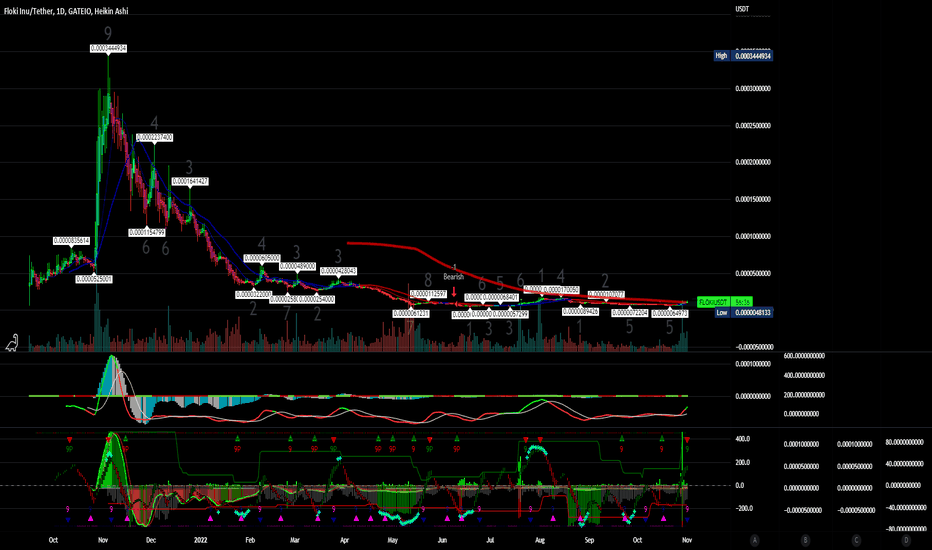Click 0.0001500000 on the price axis

coord(752,199)
